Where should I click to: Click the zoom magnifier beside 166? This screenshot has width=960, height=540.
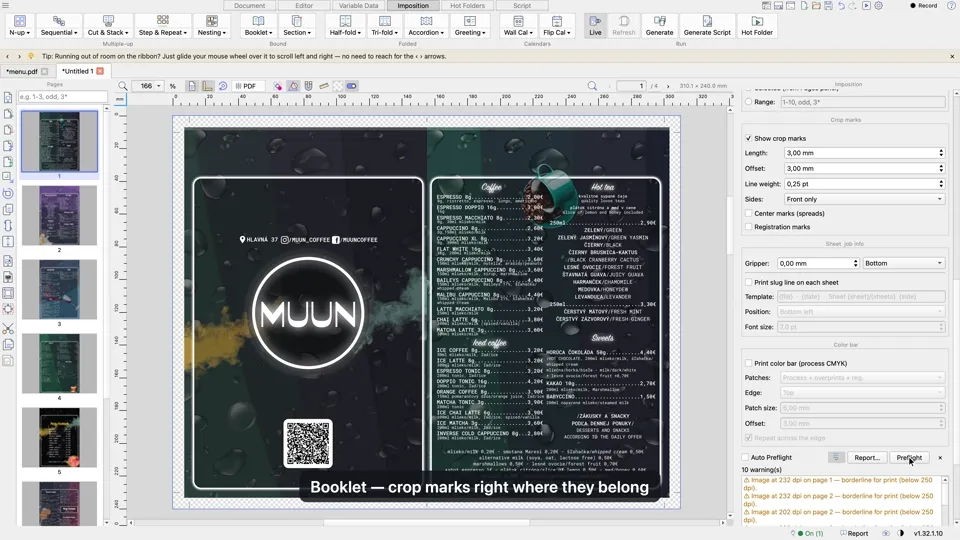click(123, 86)
